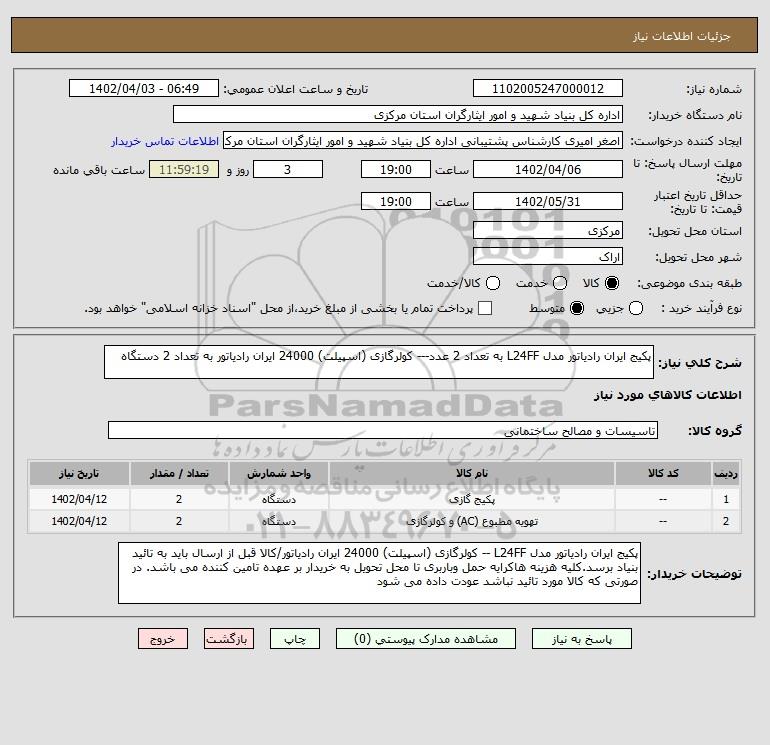Toggle the اسناد خزانه اسلامی payment checkbox

485,308
